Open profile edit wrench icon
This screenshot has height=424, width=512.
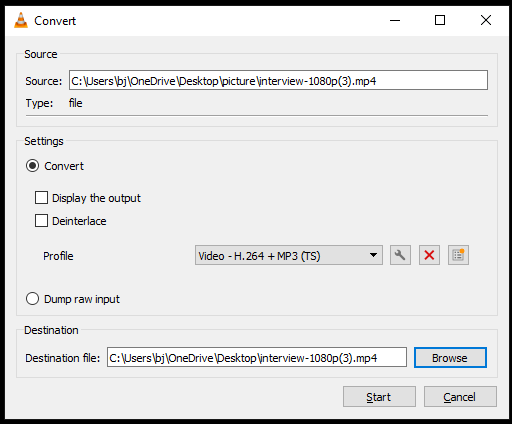(x=400, y=255)
